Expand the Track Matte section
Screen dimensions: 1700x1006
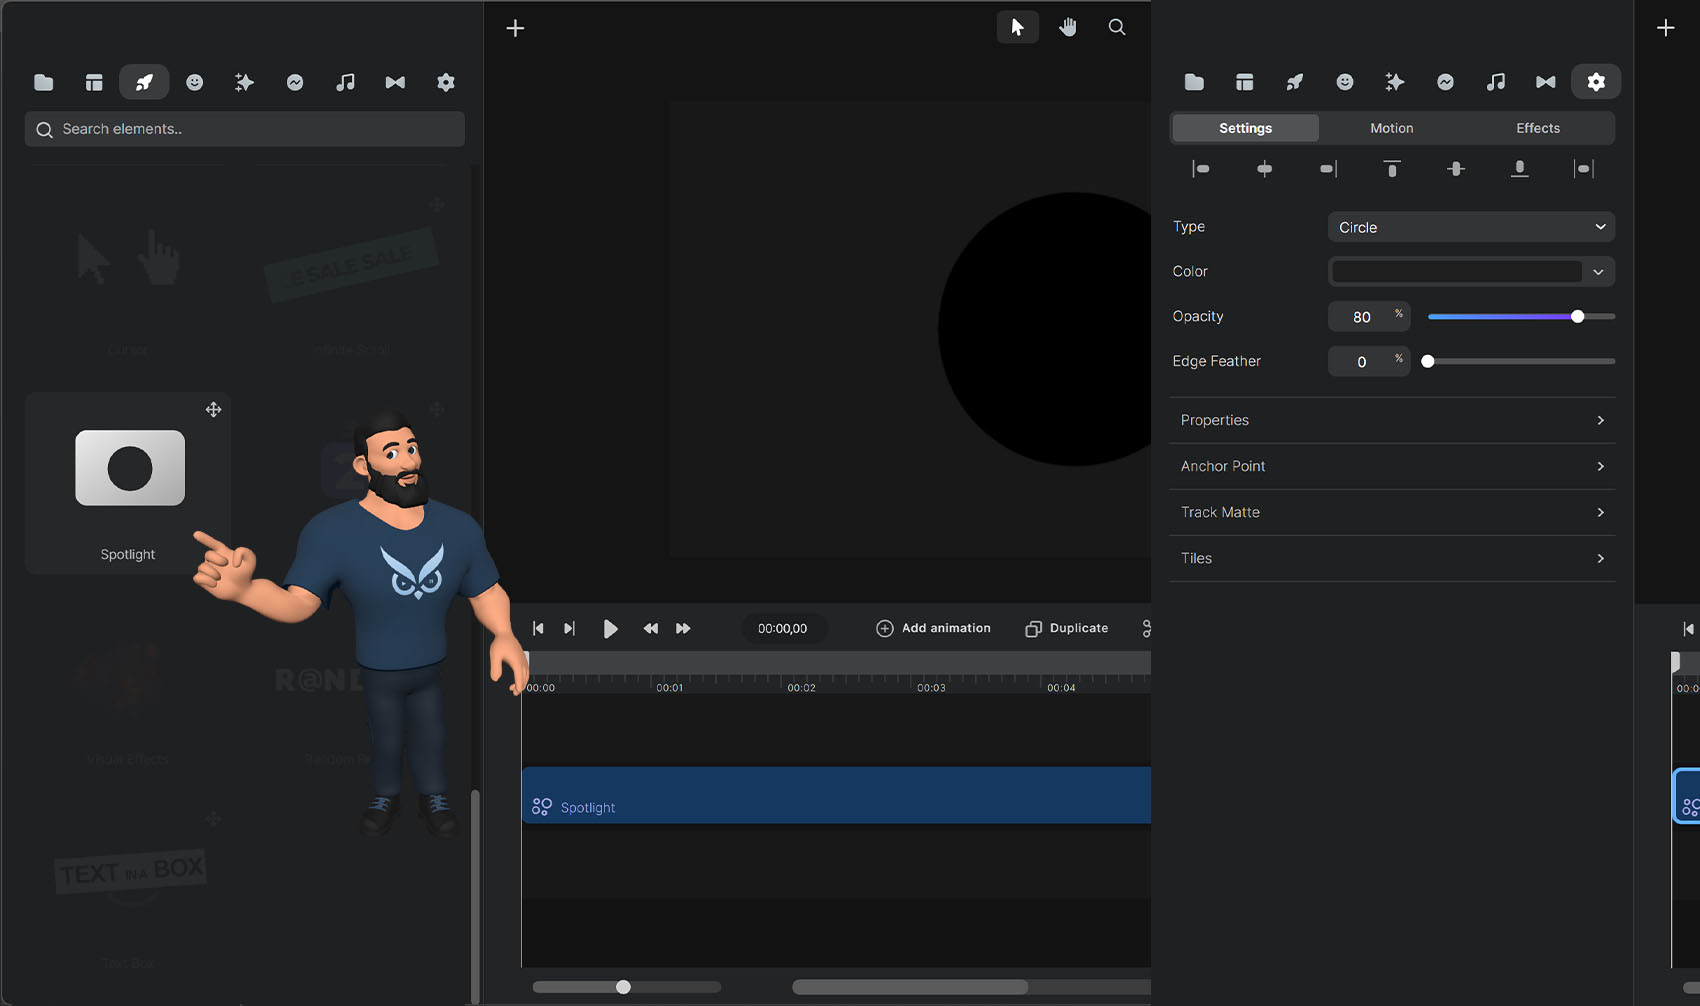point(1392,512)
